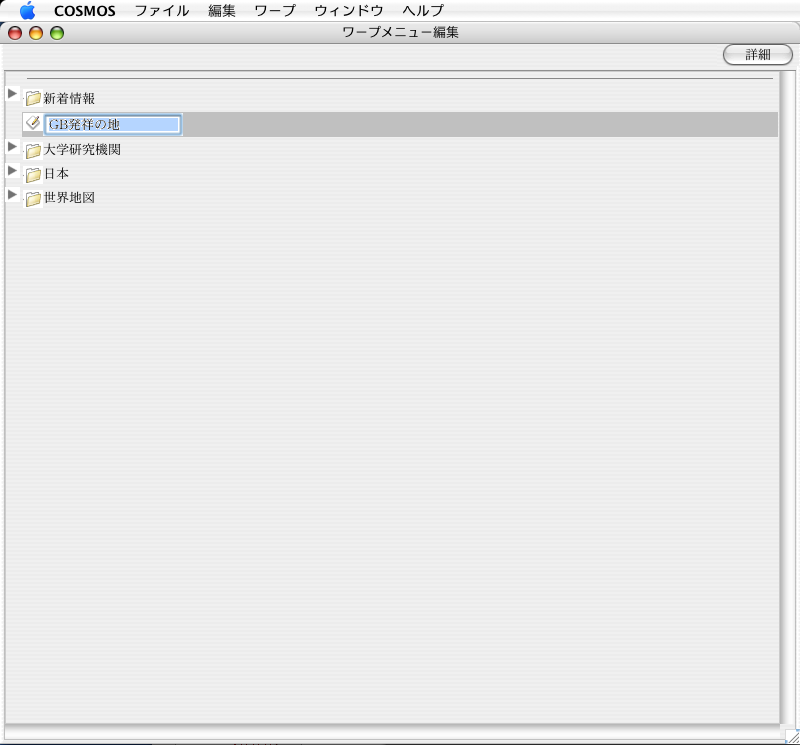This screenshot has height=745, width=800.
Task: Click the window resize grip corner
Action: [792, 736]
